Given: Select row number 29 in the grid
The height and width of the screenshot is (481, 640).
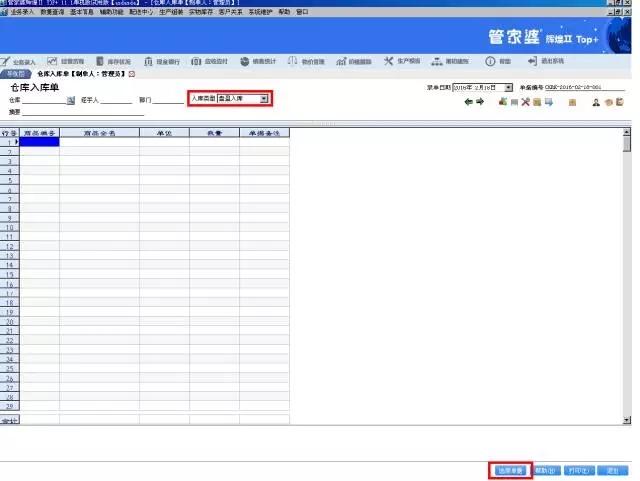Looking at the screenshot, I should 10,406.
